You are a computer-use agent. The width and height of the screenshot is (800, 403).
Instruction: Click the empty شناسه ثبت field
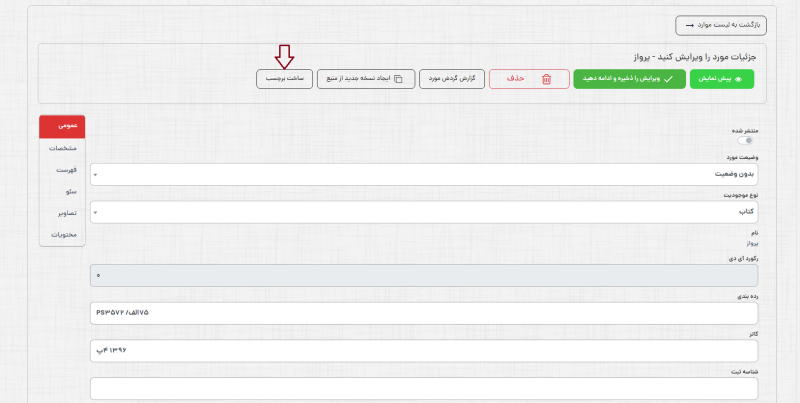click(424, 388)
